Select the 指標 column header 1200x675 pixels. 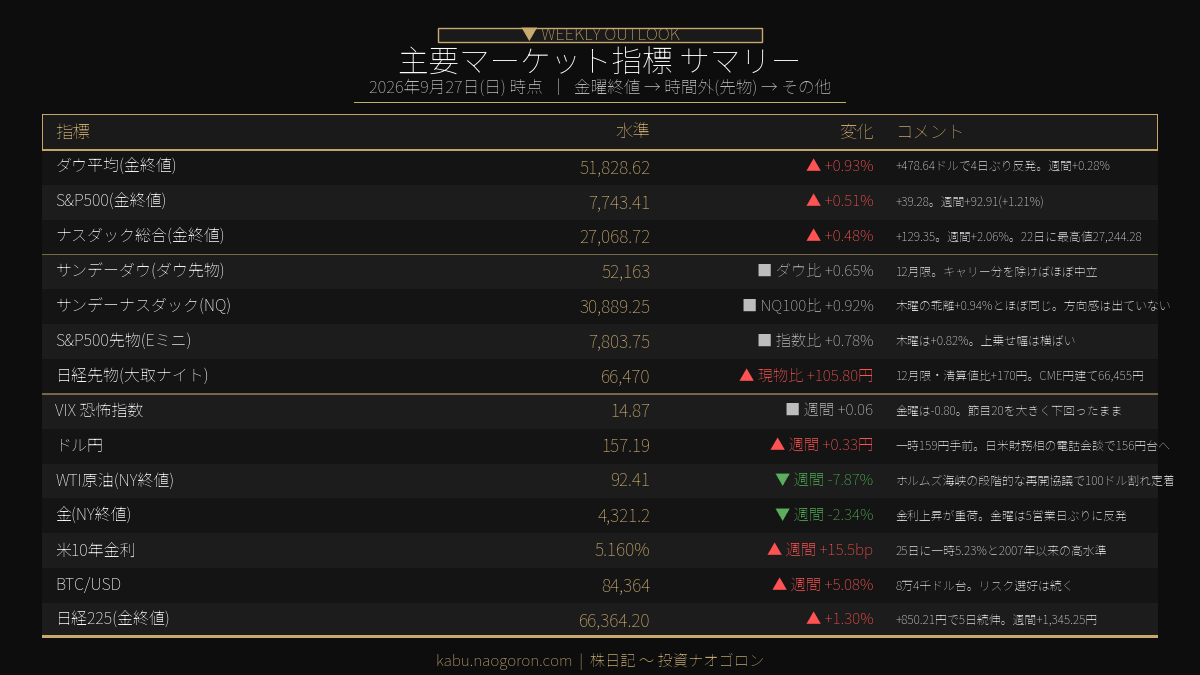pos(73,132)
